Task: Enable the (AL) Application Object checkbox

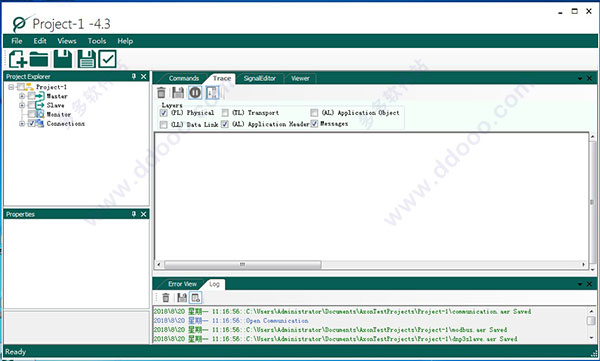Action: [x=314, y=113]
